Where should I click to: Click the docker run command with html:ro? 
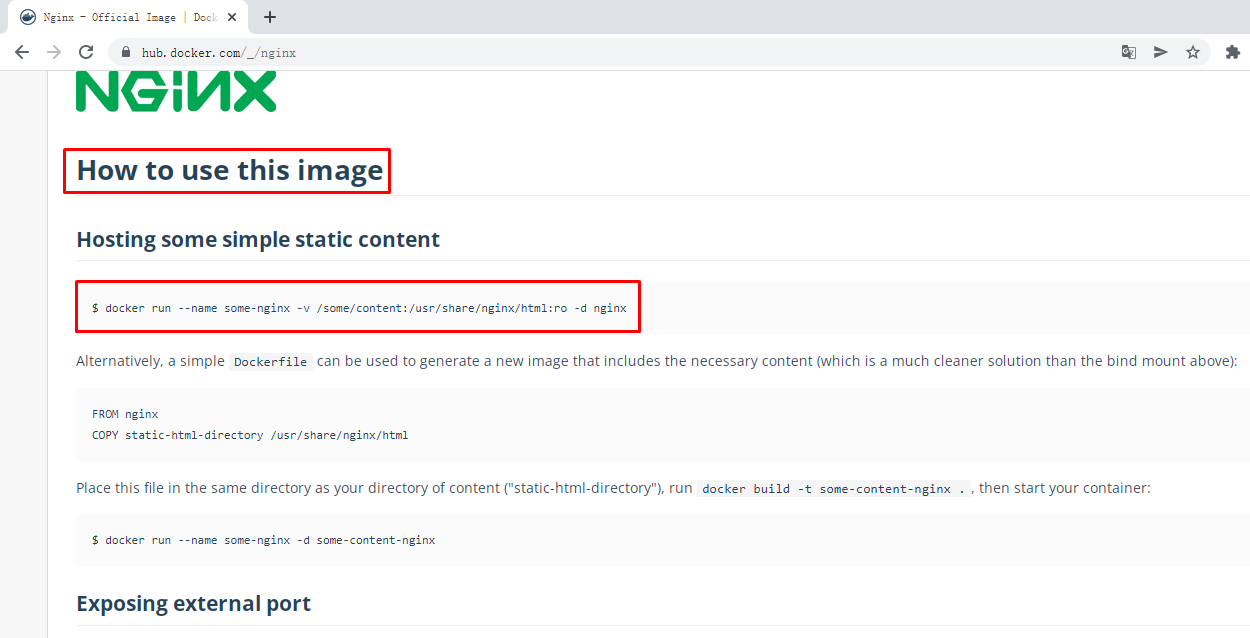(359, 308)
